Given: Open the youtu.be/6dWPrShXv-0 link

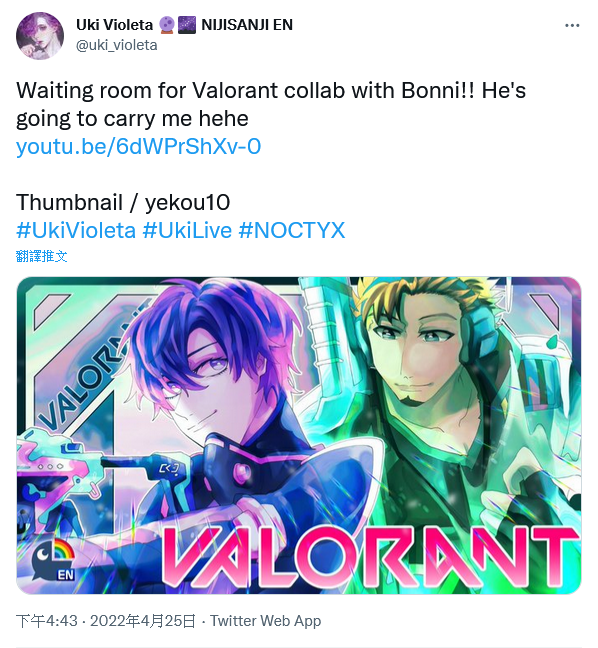Looking at the screenshot, I should (138, 146).
